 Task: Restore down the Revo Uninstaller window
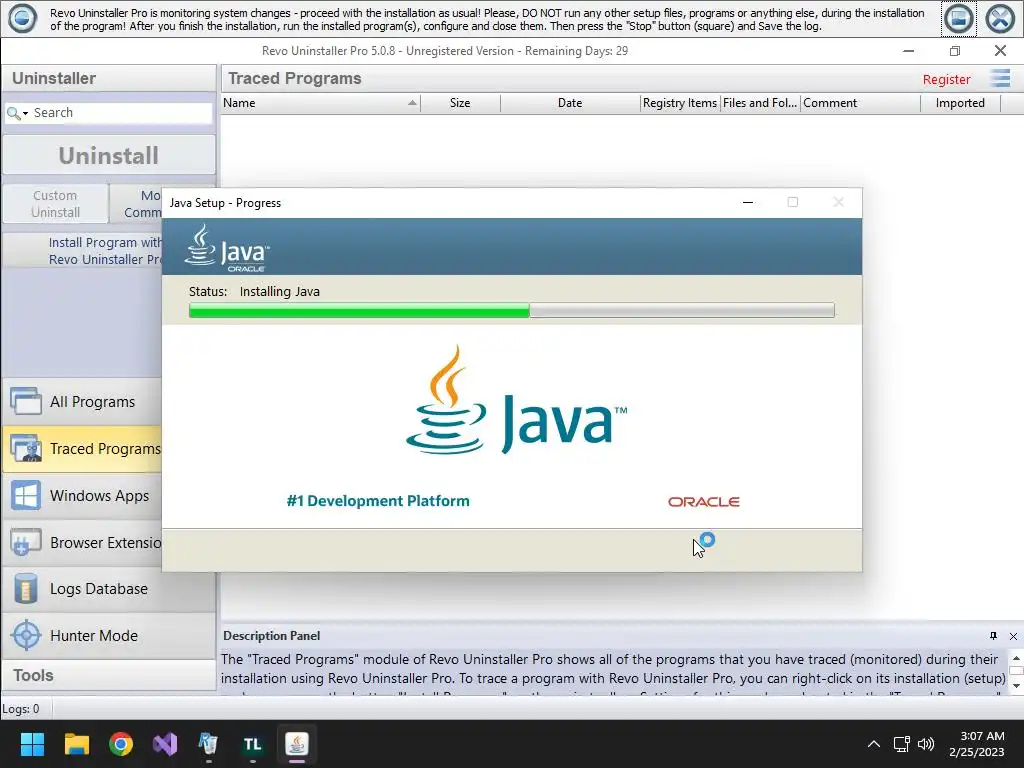955,51
